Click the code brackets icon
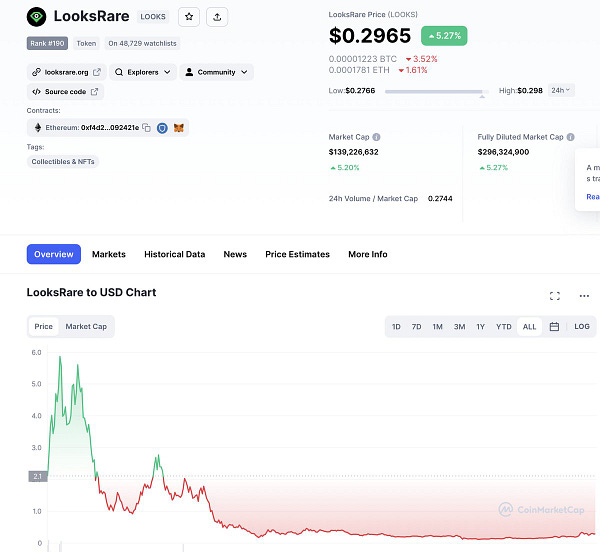 [x=36, y=92]
